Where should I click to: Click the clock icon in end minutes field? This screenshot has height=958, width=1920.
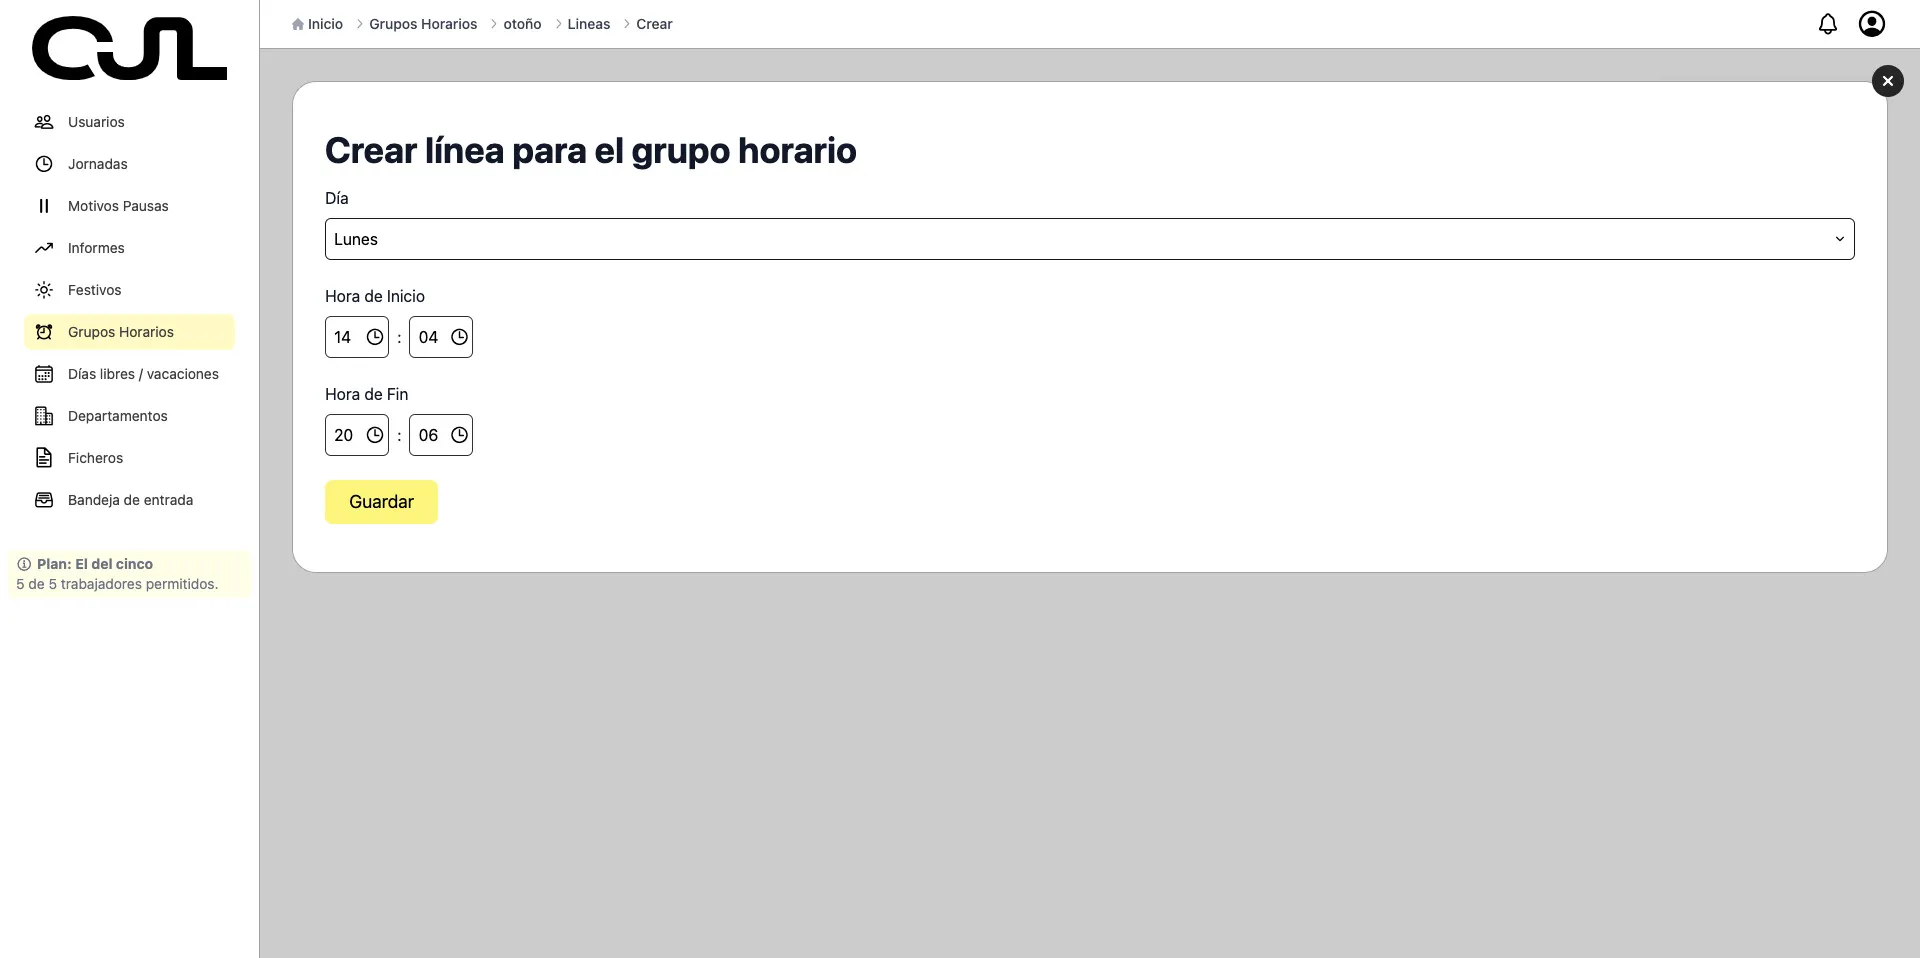[459, 435]
